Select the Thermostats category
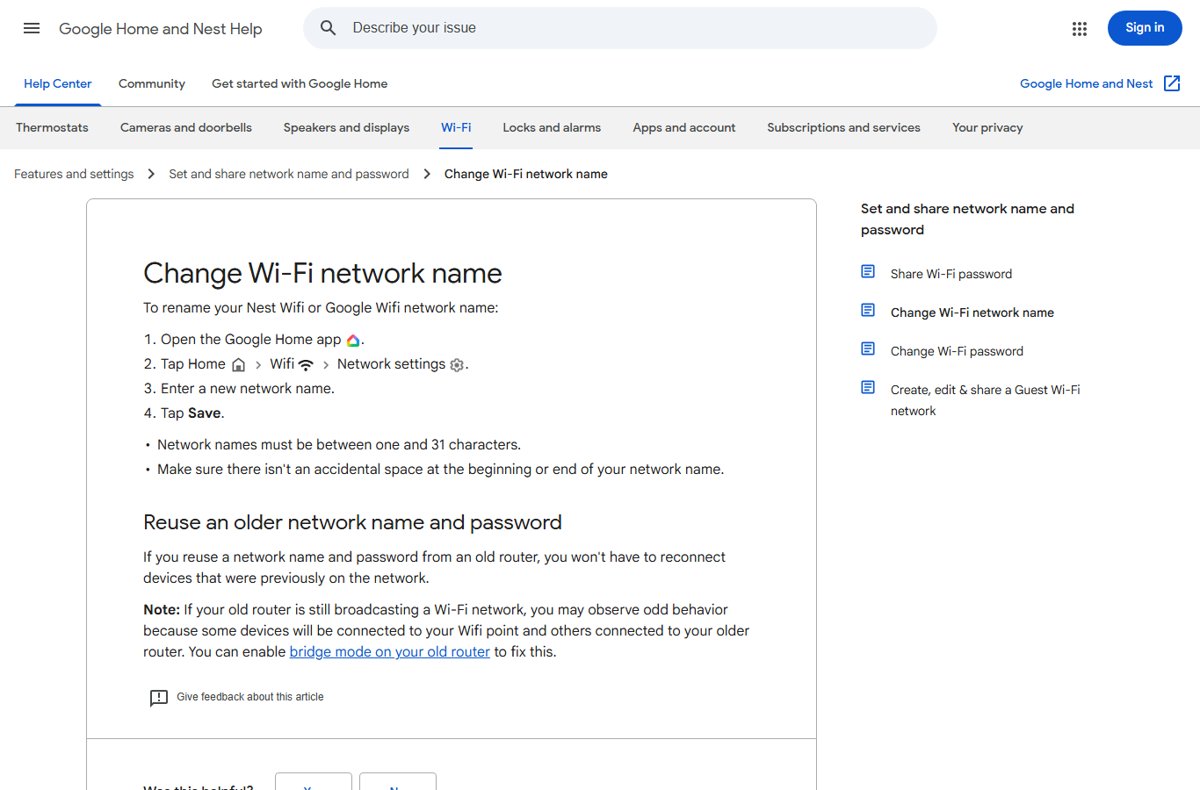This screenshot has height=790, width=1200. pos(52,128)
